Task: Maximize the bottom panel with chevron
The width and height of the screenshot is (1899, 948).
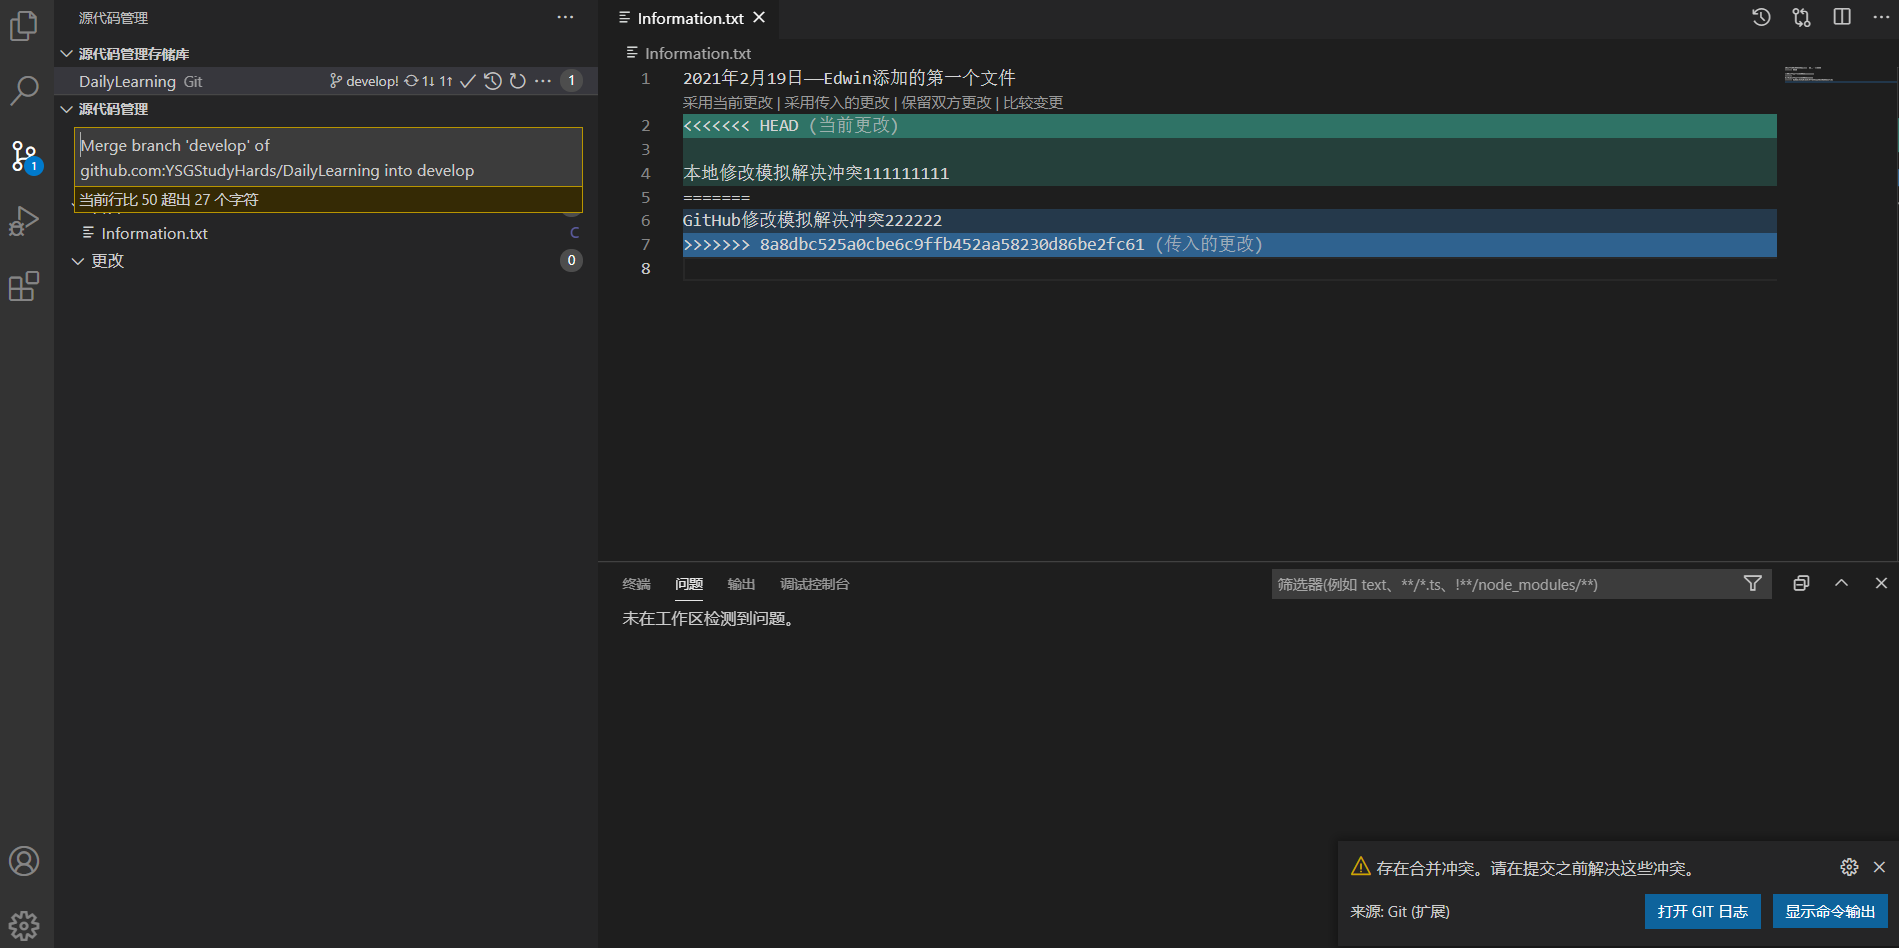Action: (x=1841, y=583)
